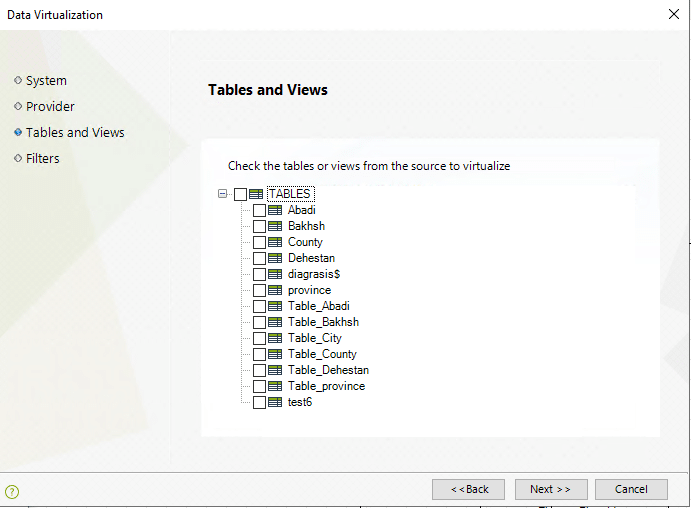Close the Data Virtualization dialog

(673, 14)
